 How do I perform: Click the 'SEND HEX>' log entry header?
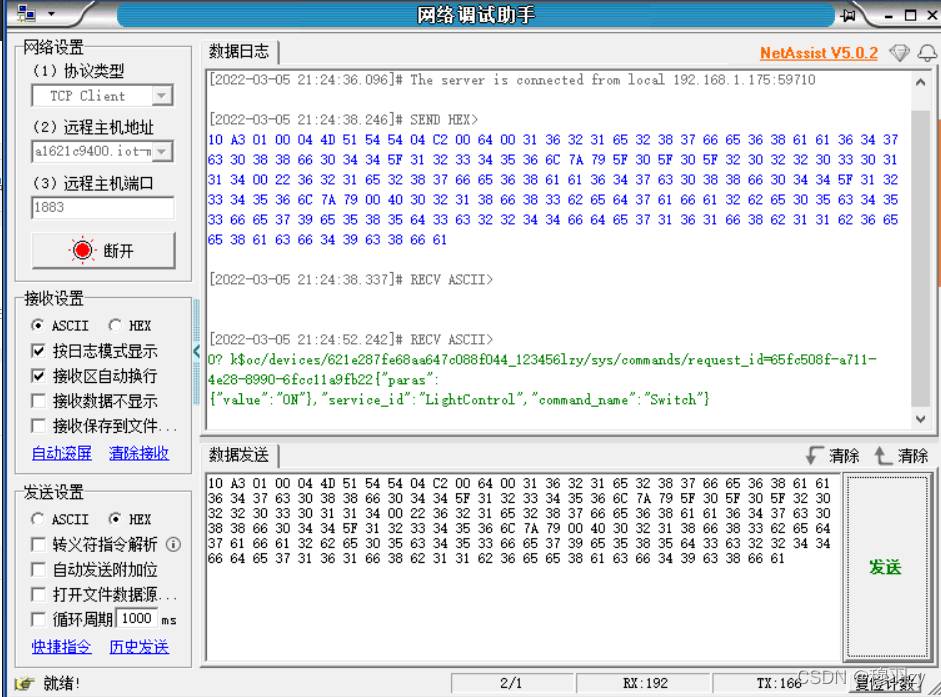click(343, 119)
